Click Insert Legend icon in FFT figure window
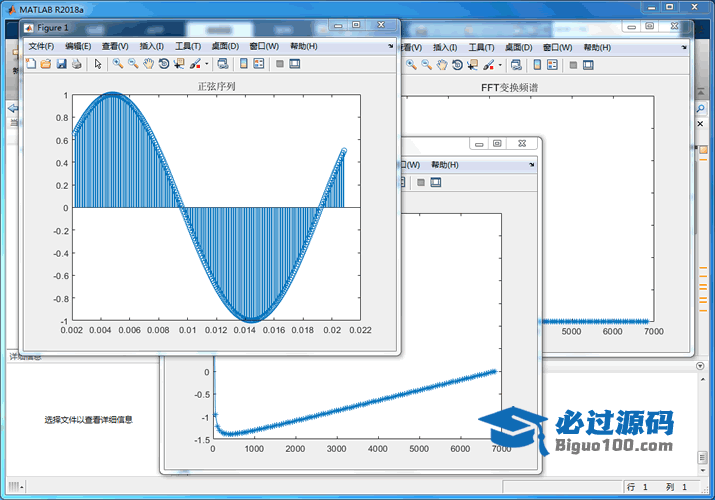The width and height of the screenshot is (715, 500). 552,65
